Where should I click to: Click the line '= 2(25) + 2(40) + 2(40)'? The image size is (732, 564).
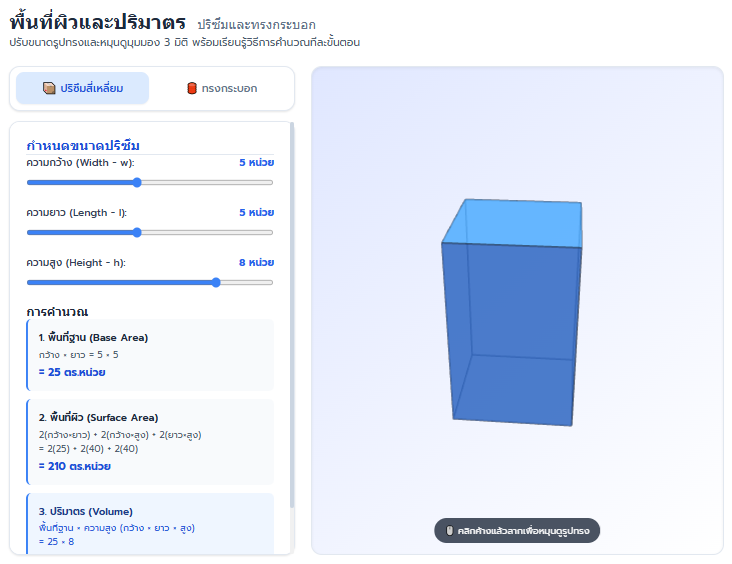(x=88, y=449)
